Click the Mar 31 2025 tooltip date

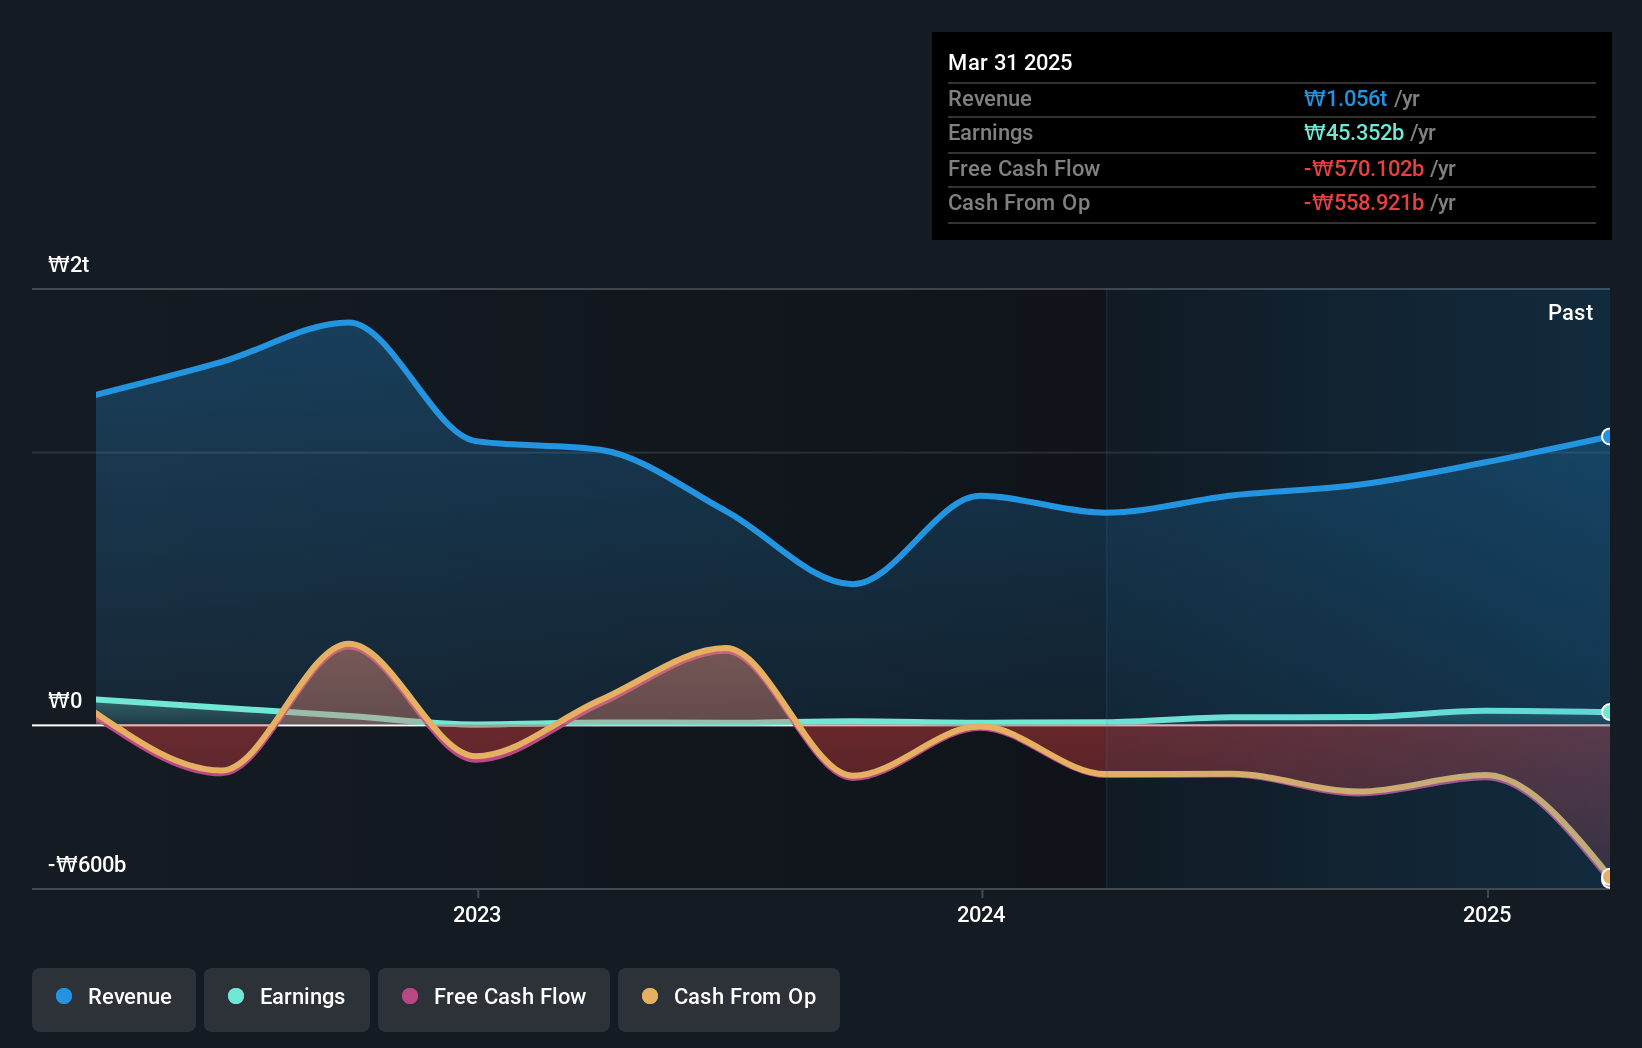click(1010, 62)
